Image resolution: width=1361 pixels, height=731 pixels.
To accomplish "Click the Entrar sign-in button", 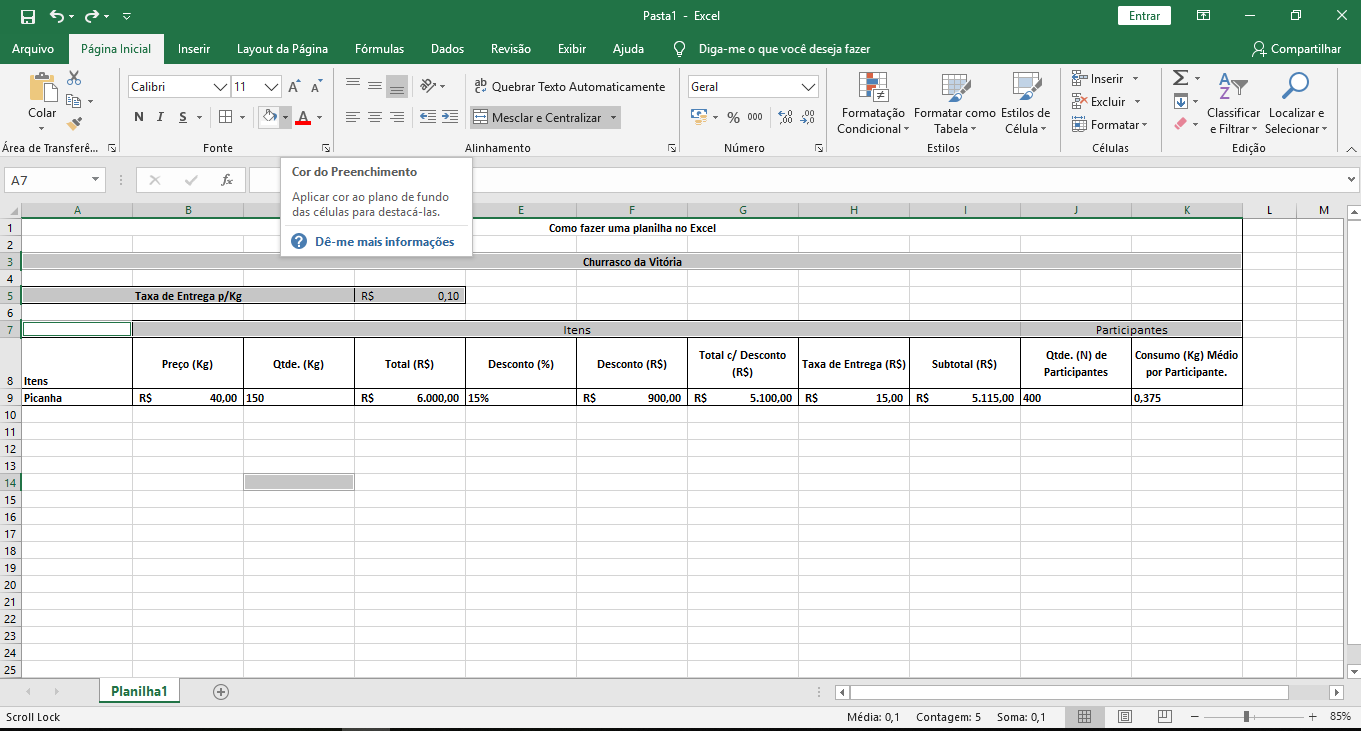I will [1144, 16].
